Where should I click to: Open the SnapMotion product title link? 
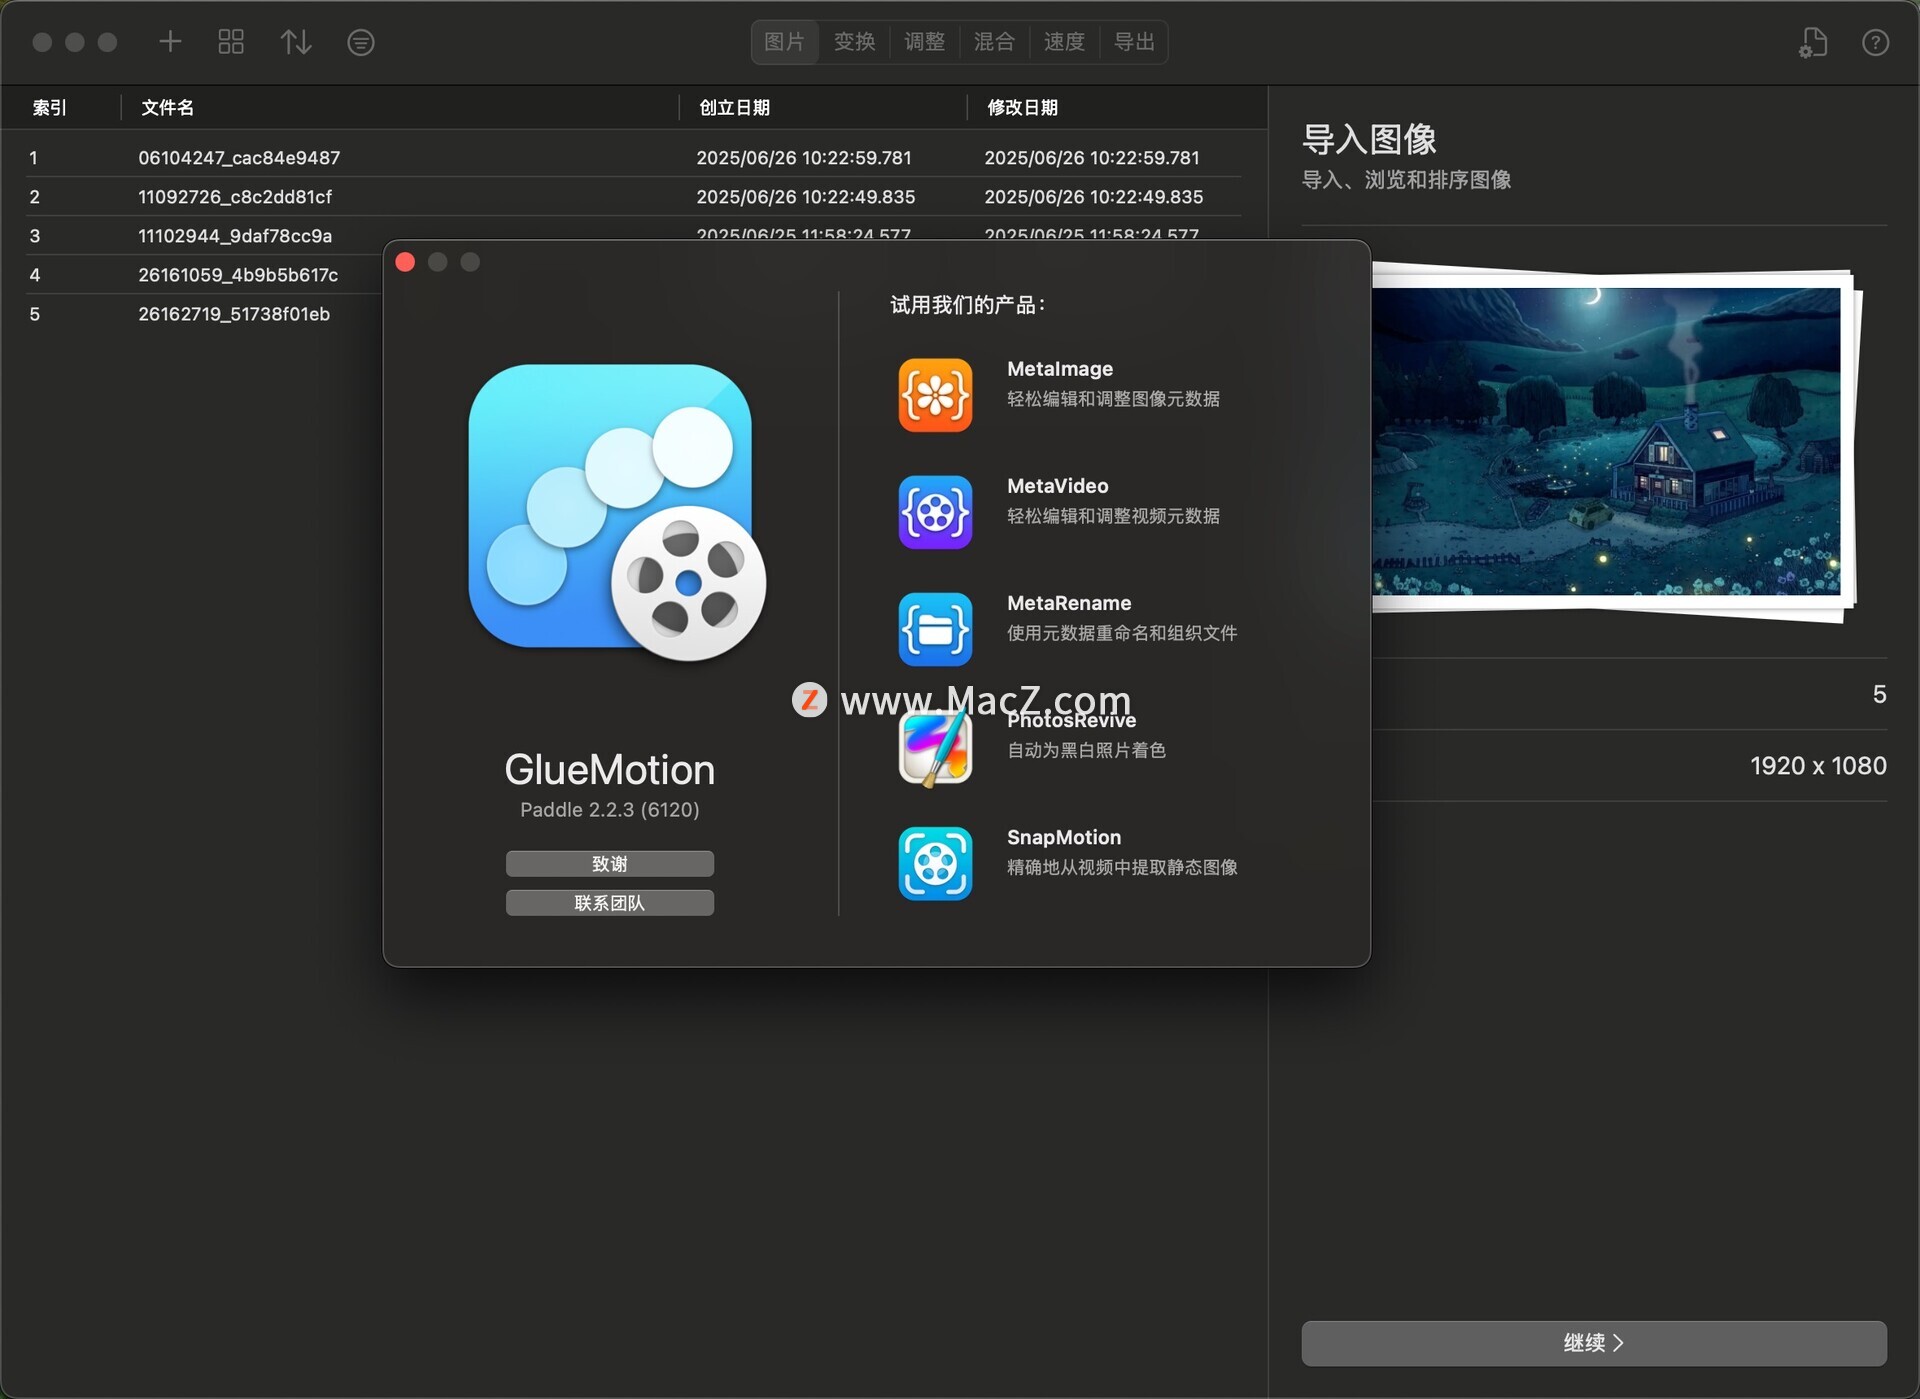[1064, 837]
